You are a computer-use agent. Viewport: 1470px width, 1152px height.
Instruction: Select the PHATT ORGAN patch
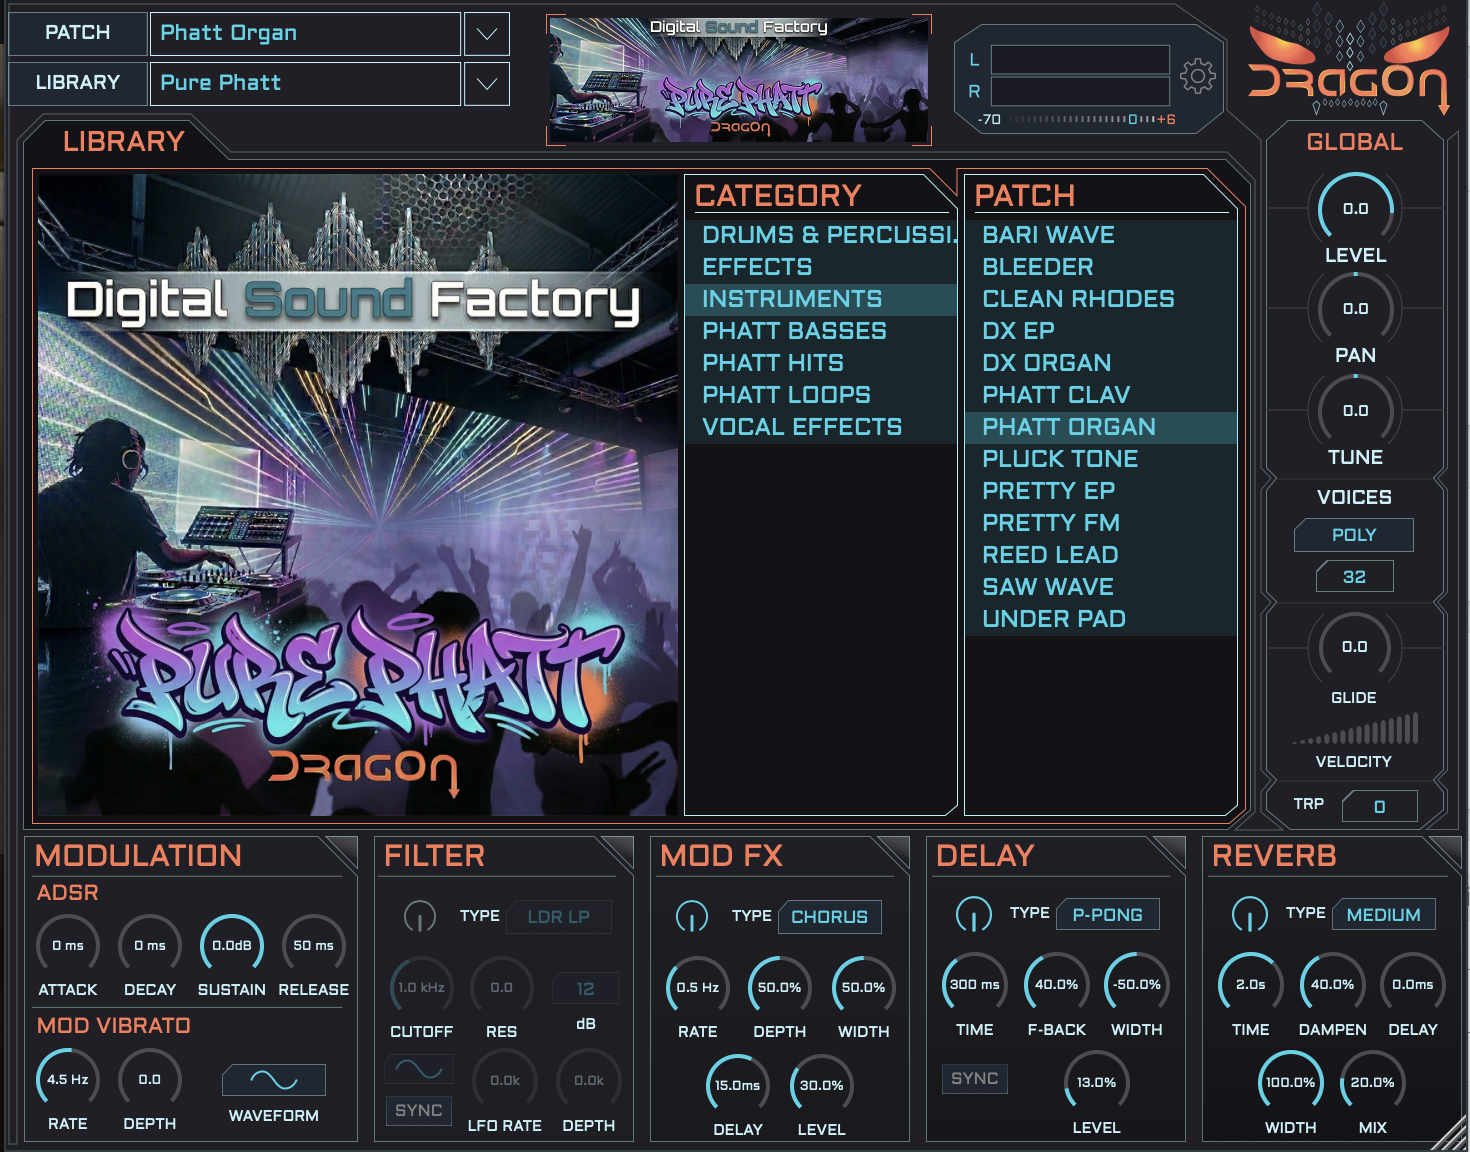(1101, 427)
